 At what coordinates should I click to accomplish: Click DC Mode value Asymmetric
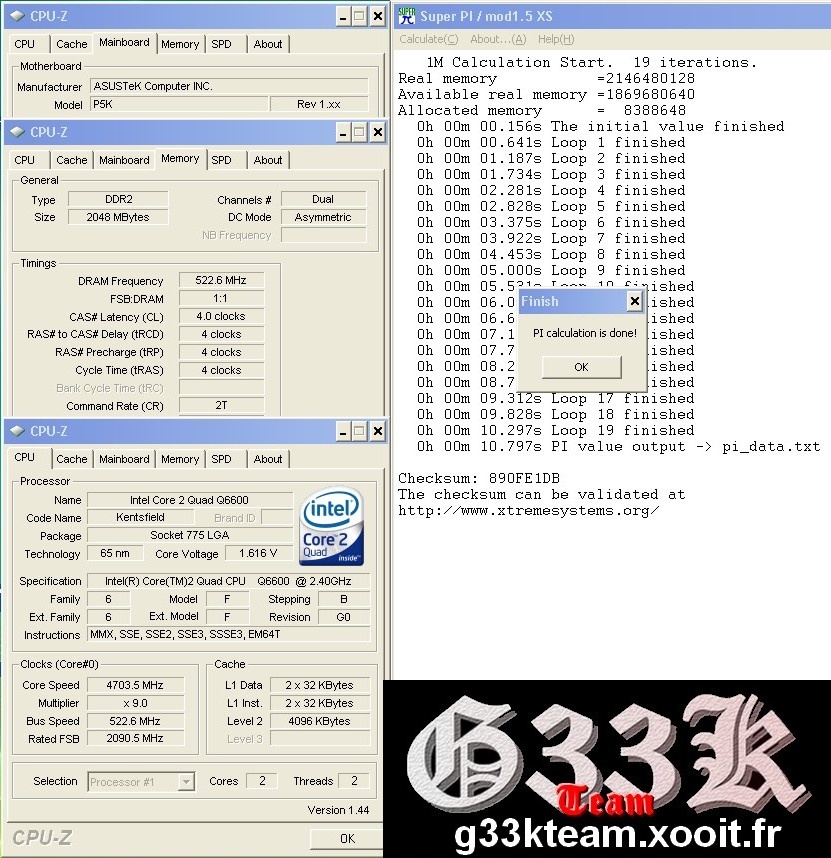point(323,217)
